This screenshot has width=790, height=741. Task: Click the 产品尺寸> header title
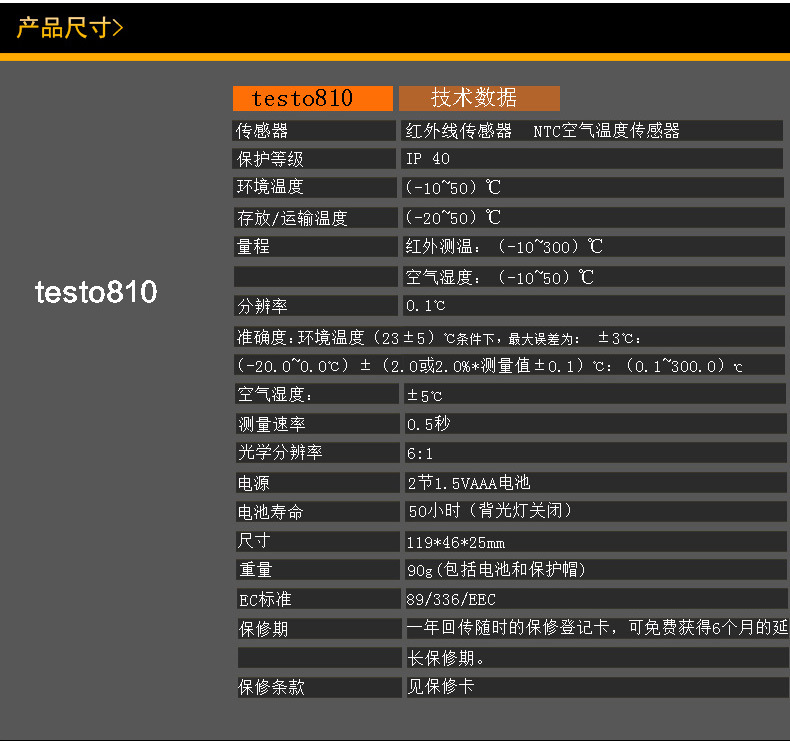point(70,27)
